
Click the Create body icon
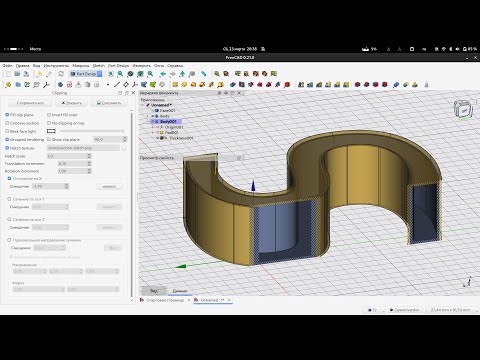tap(60, 85)
